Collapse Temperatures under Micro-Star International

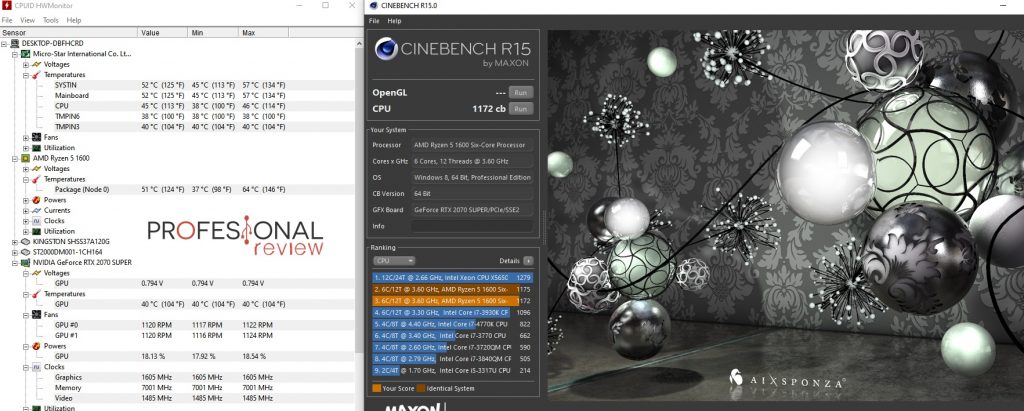pyautogui.click(x=26, y=74)
